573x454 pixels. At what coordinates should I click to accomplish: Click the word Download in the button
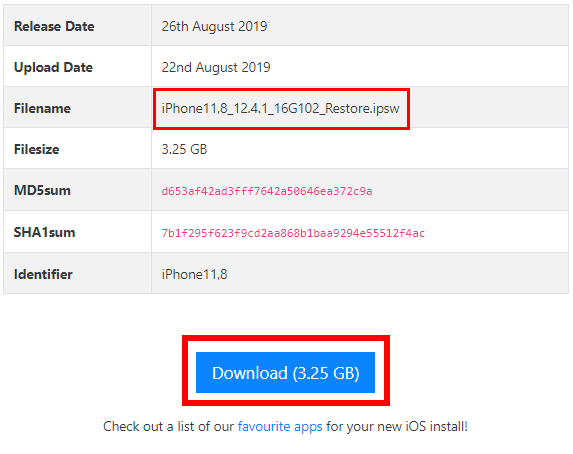(x=250, y=373)
